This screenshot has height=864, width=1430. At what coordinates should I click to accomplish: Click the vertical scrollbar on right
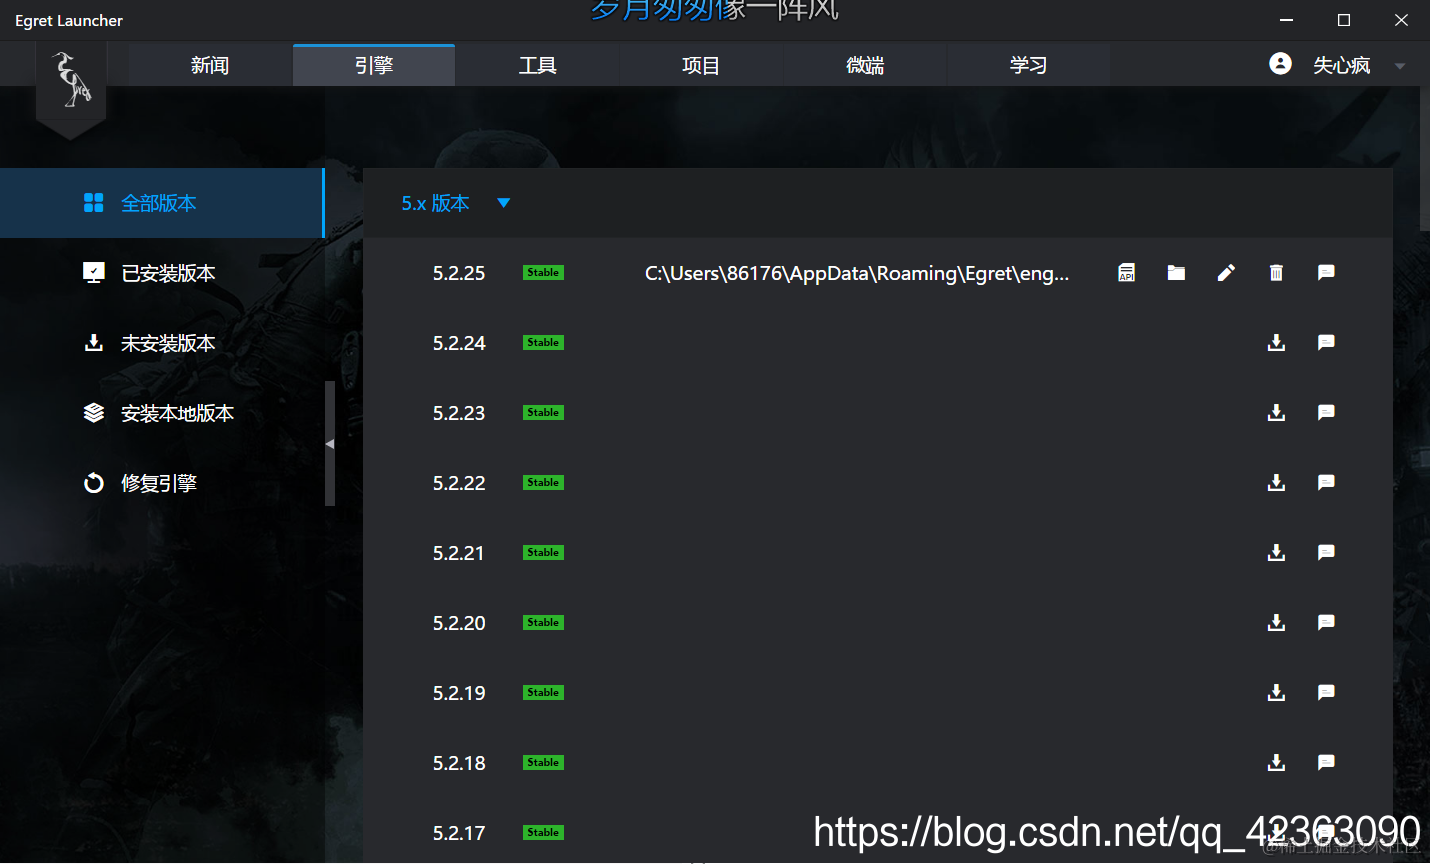coord(1425,160)
